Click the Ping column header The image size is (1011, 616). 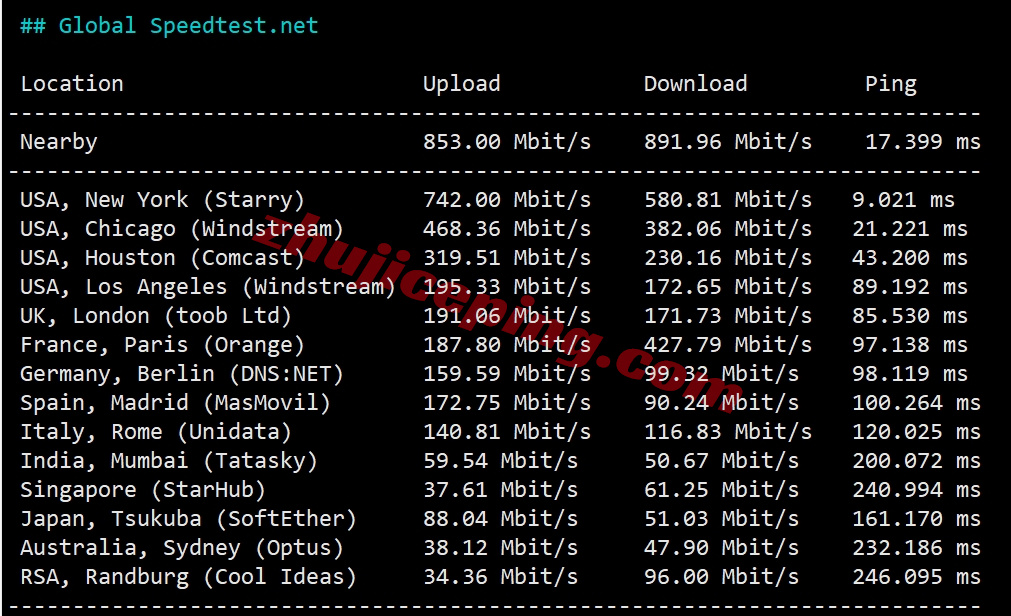tap(890, 84)
